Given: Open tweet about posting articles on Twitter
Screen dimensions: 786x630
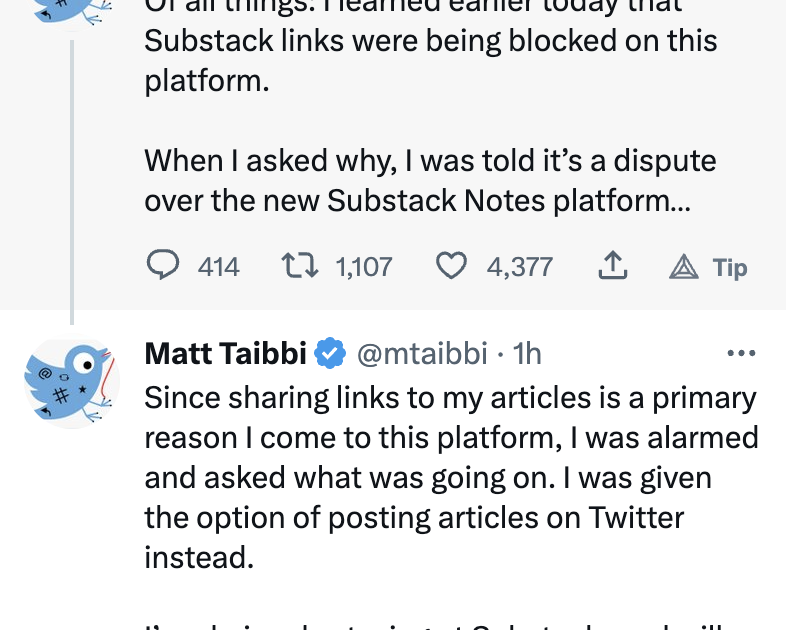Looking at the screenshot, I should click(x=450, y=477).
